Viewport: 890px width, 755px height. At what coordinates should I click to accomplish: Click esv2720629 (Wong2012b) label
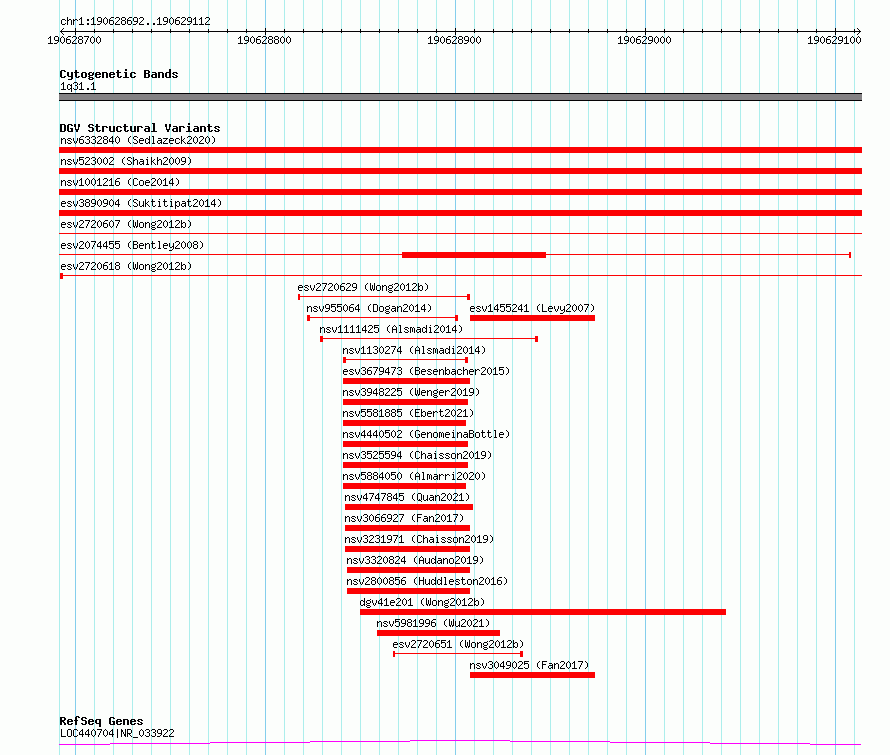click(x=363, y=287)
